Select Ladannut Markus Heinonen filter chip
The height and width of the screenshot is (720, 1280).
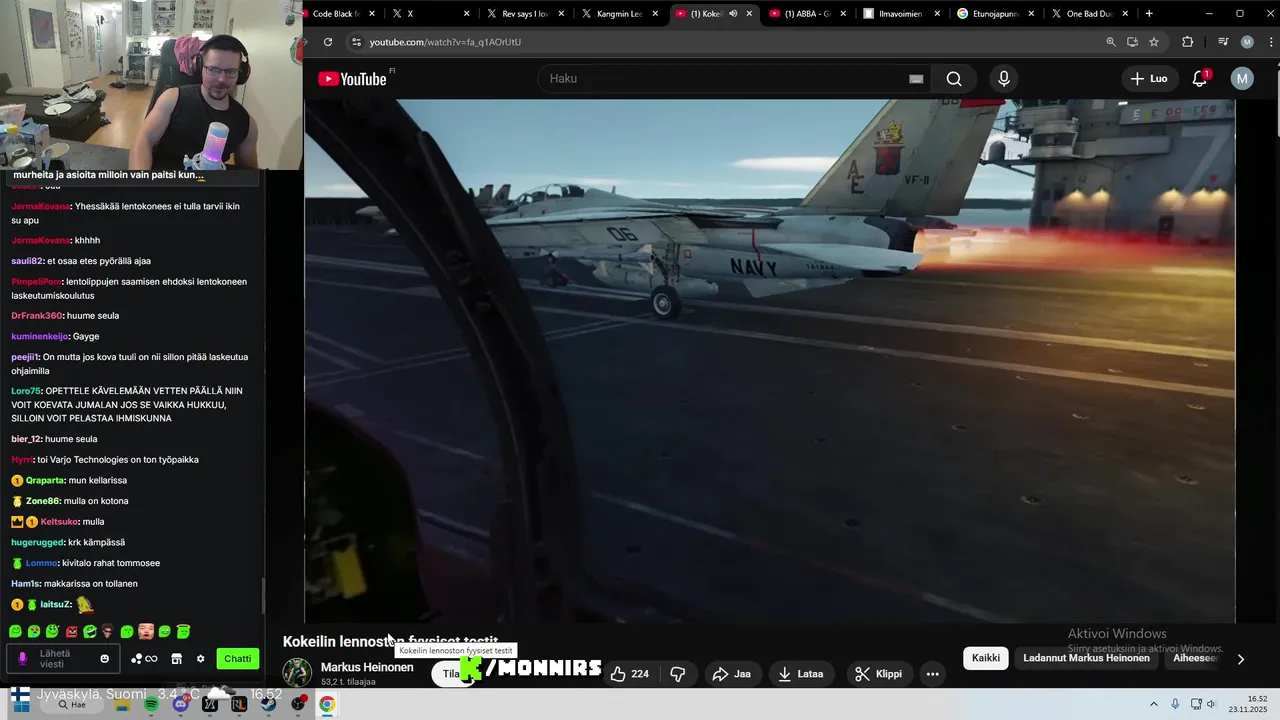click(1086, 658)
